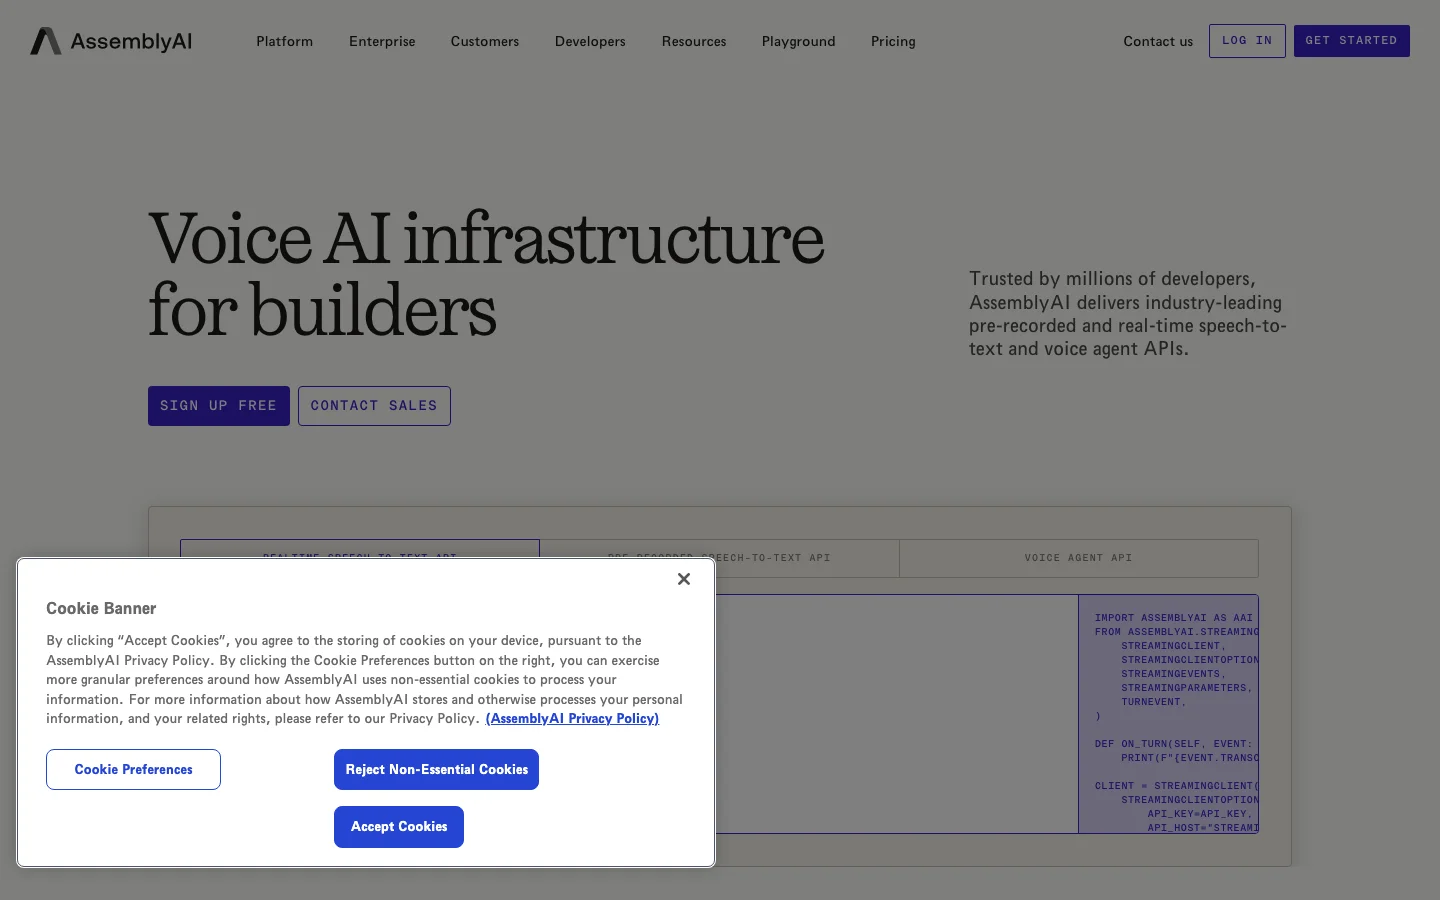
Task: Go to the Playground page
Action: [798, 41]
